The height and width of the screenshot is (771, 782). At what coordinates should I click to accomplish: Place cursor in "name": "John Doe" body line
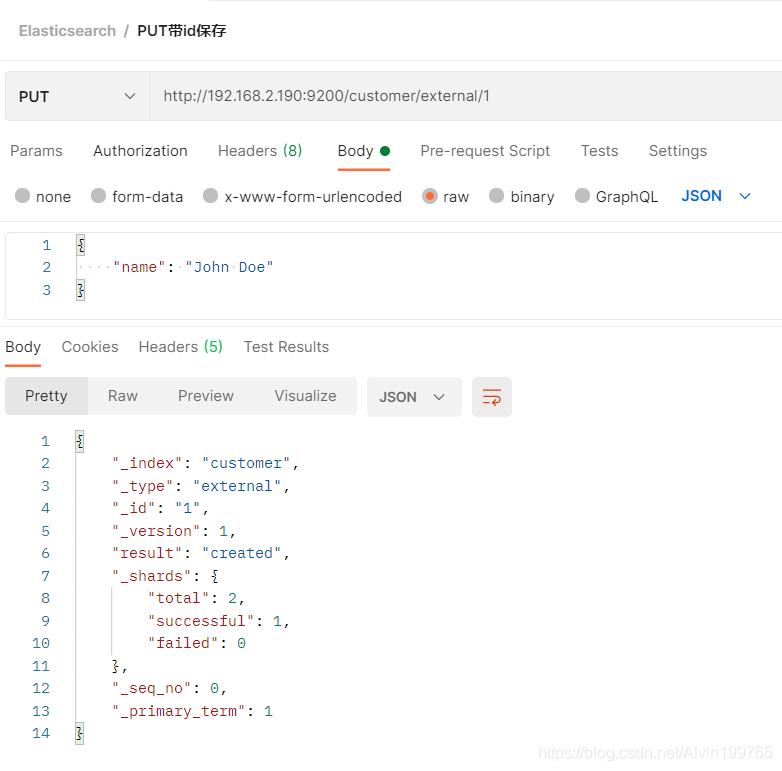tap(193, 267)
